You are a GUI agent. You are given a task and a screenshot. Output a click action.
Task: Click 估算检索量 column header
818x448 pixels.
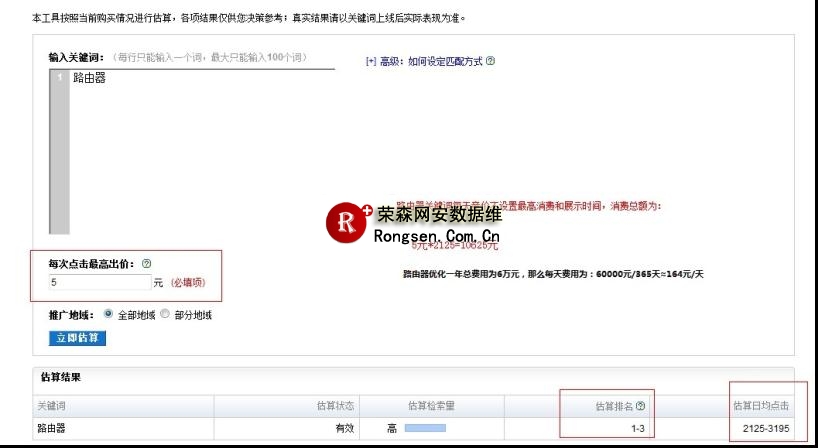tap(431, 406)
